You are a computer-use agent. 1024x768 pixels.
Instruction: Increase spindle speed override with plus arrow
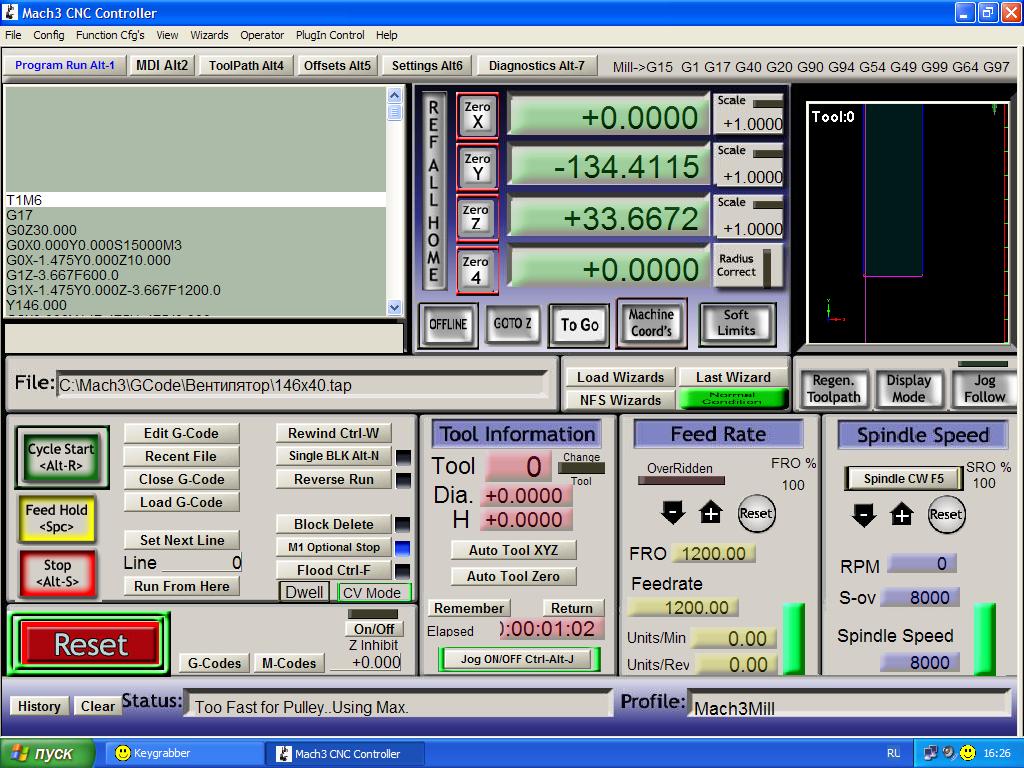pyautogui.click(x=902, y=514)
